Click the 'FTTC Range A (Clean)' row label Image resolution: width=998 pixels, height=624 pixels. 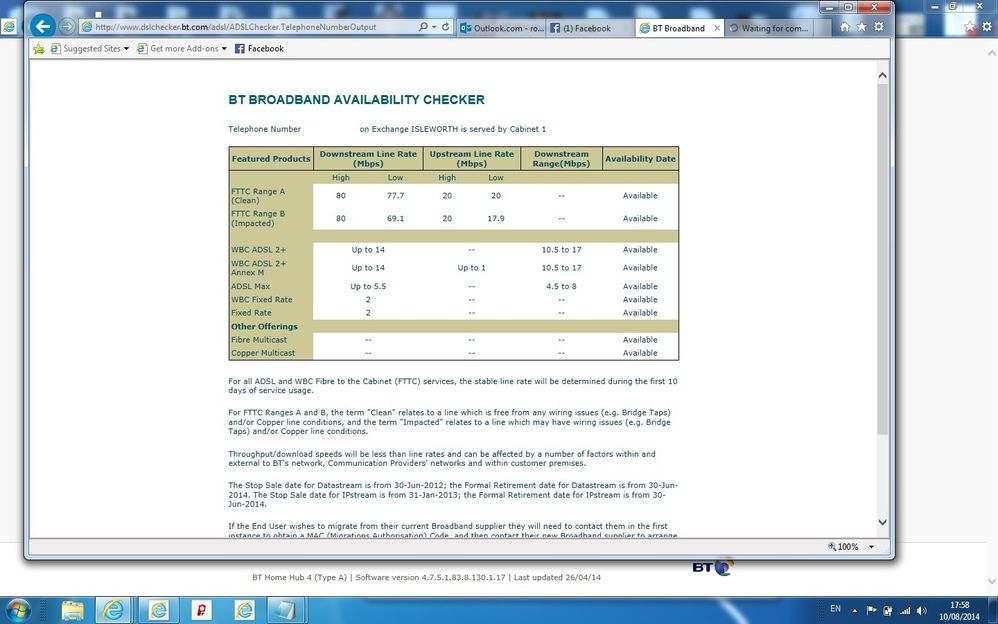(x=258, y=195)
